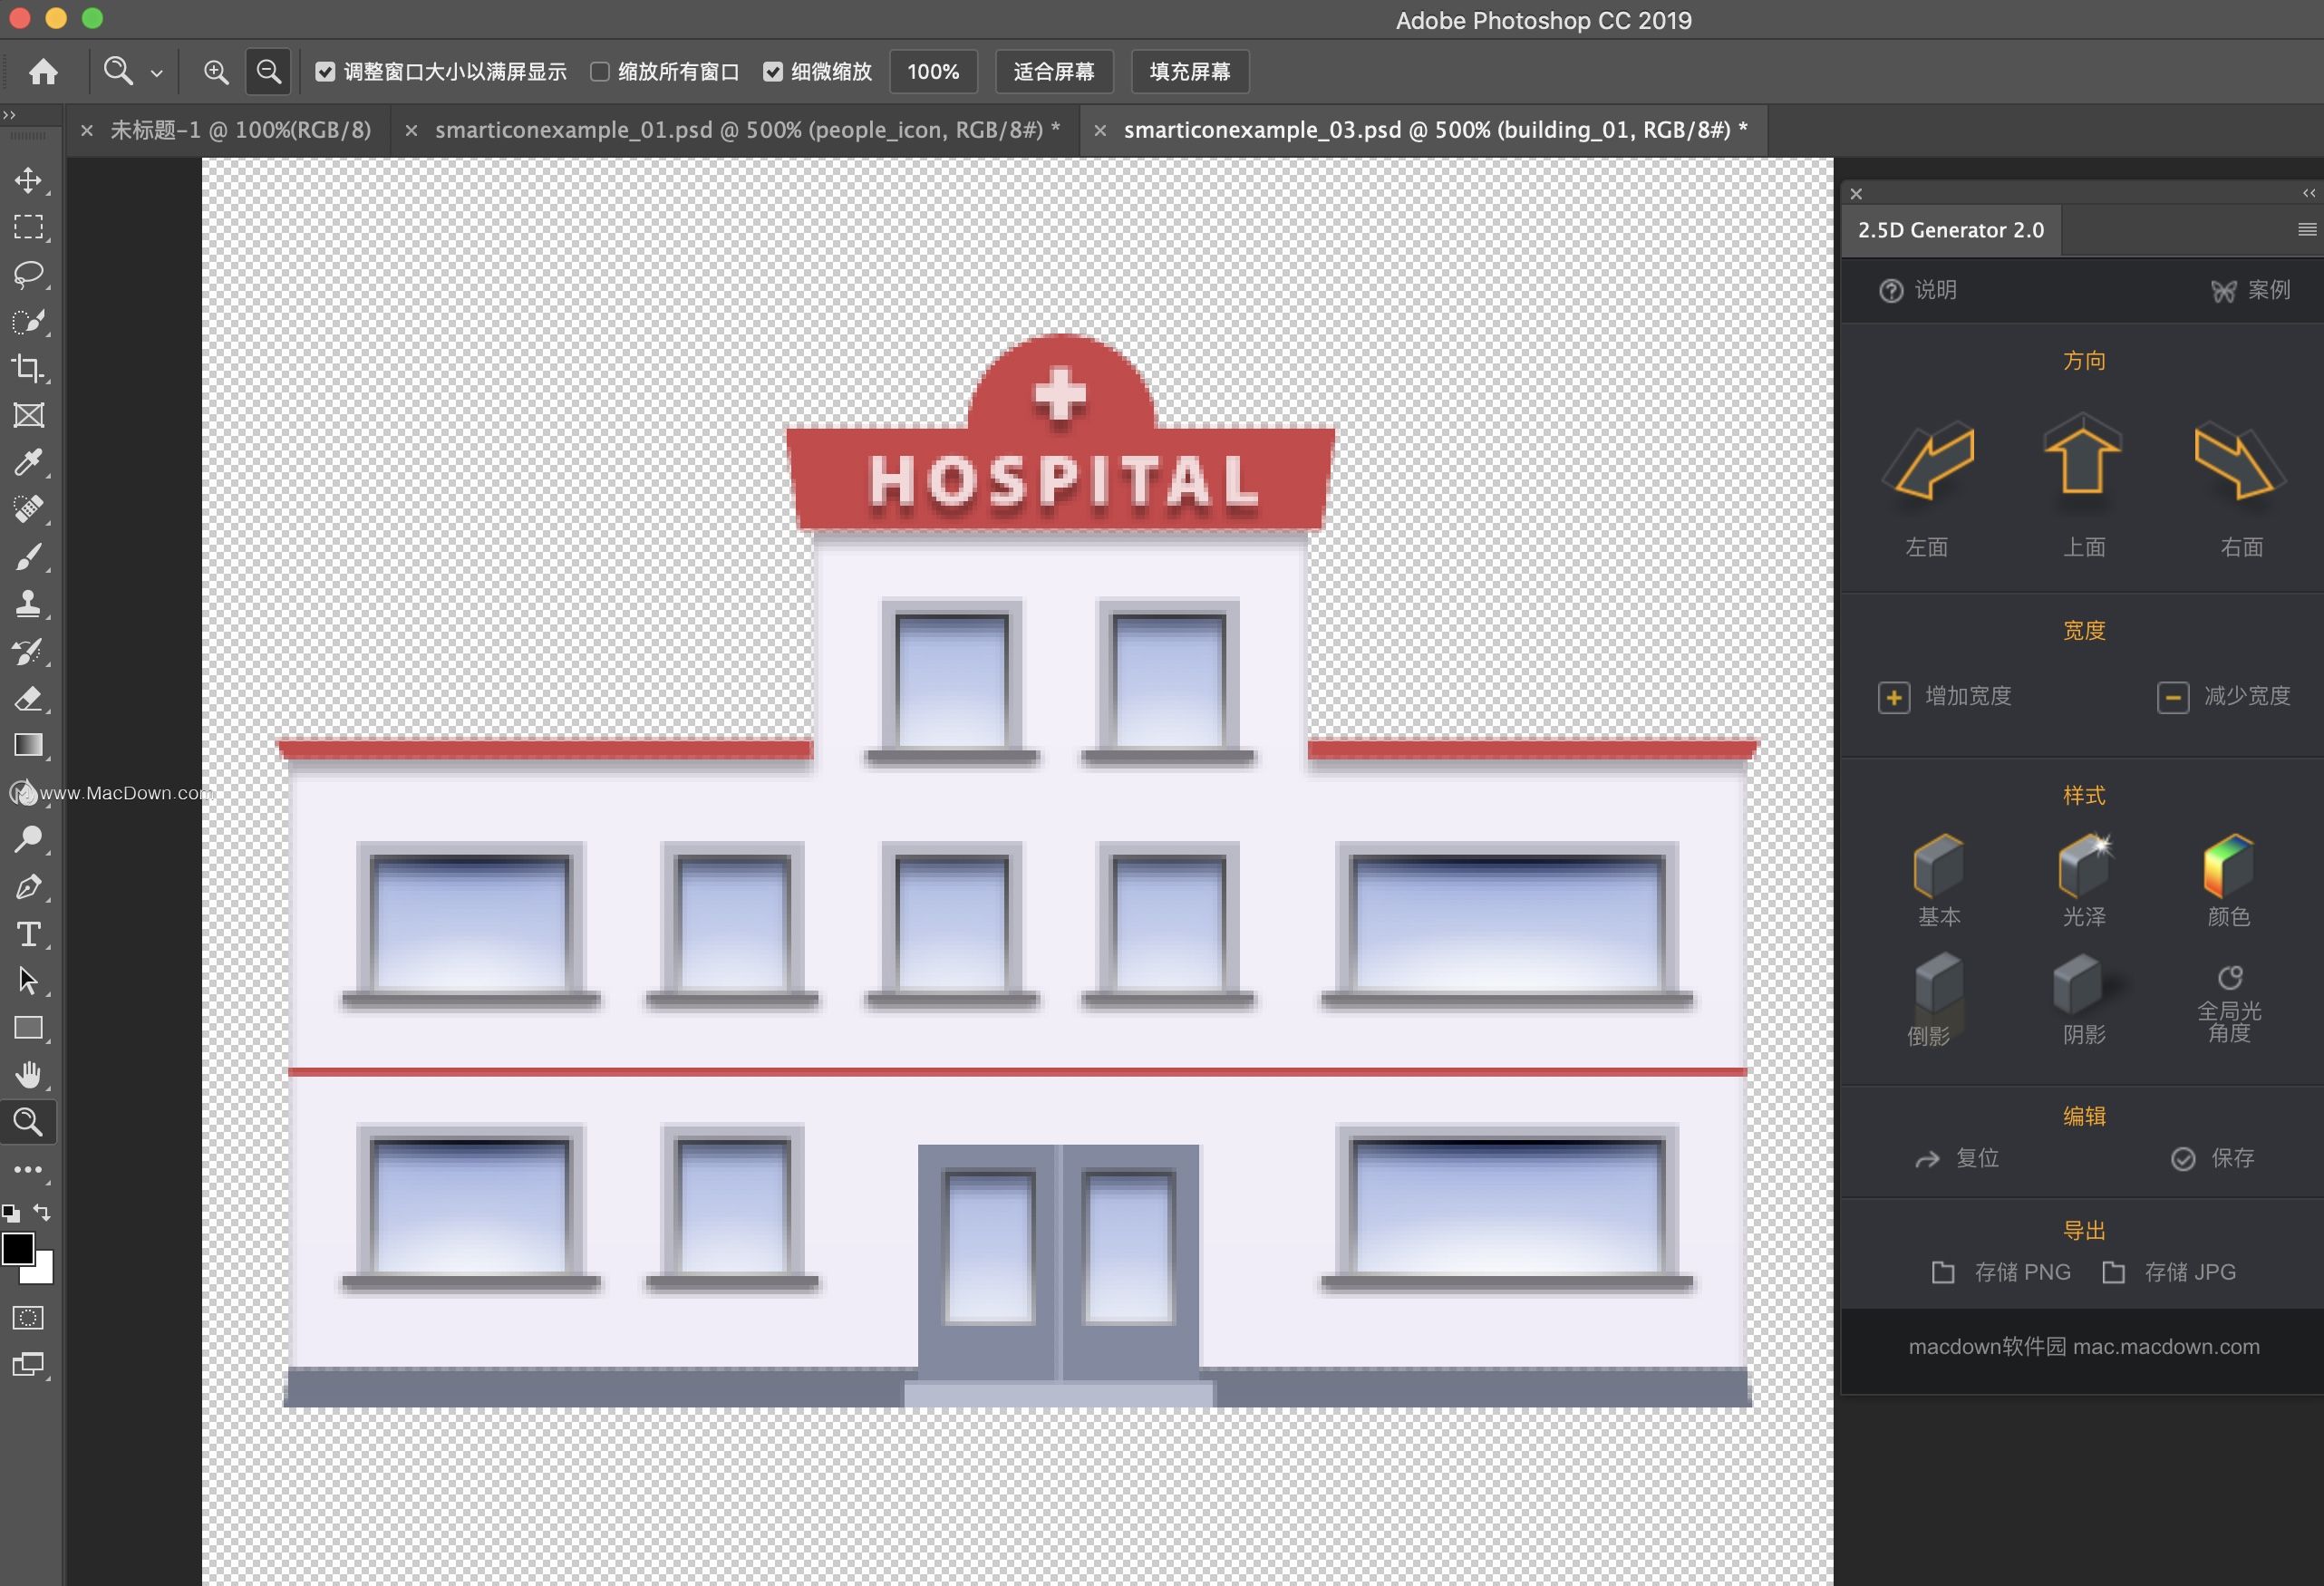Click the left face (左面) direction arrow
2324x1586 pixels.
pyautogui.click(x=1928, y=462)
